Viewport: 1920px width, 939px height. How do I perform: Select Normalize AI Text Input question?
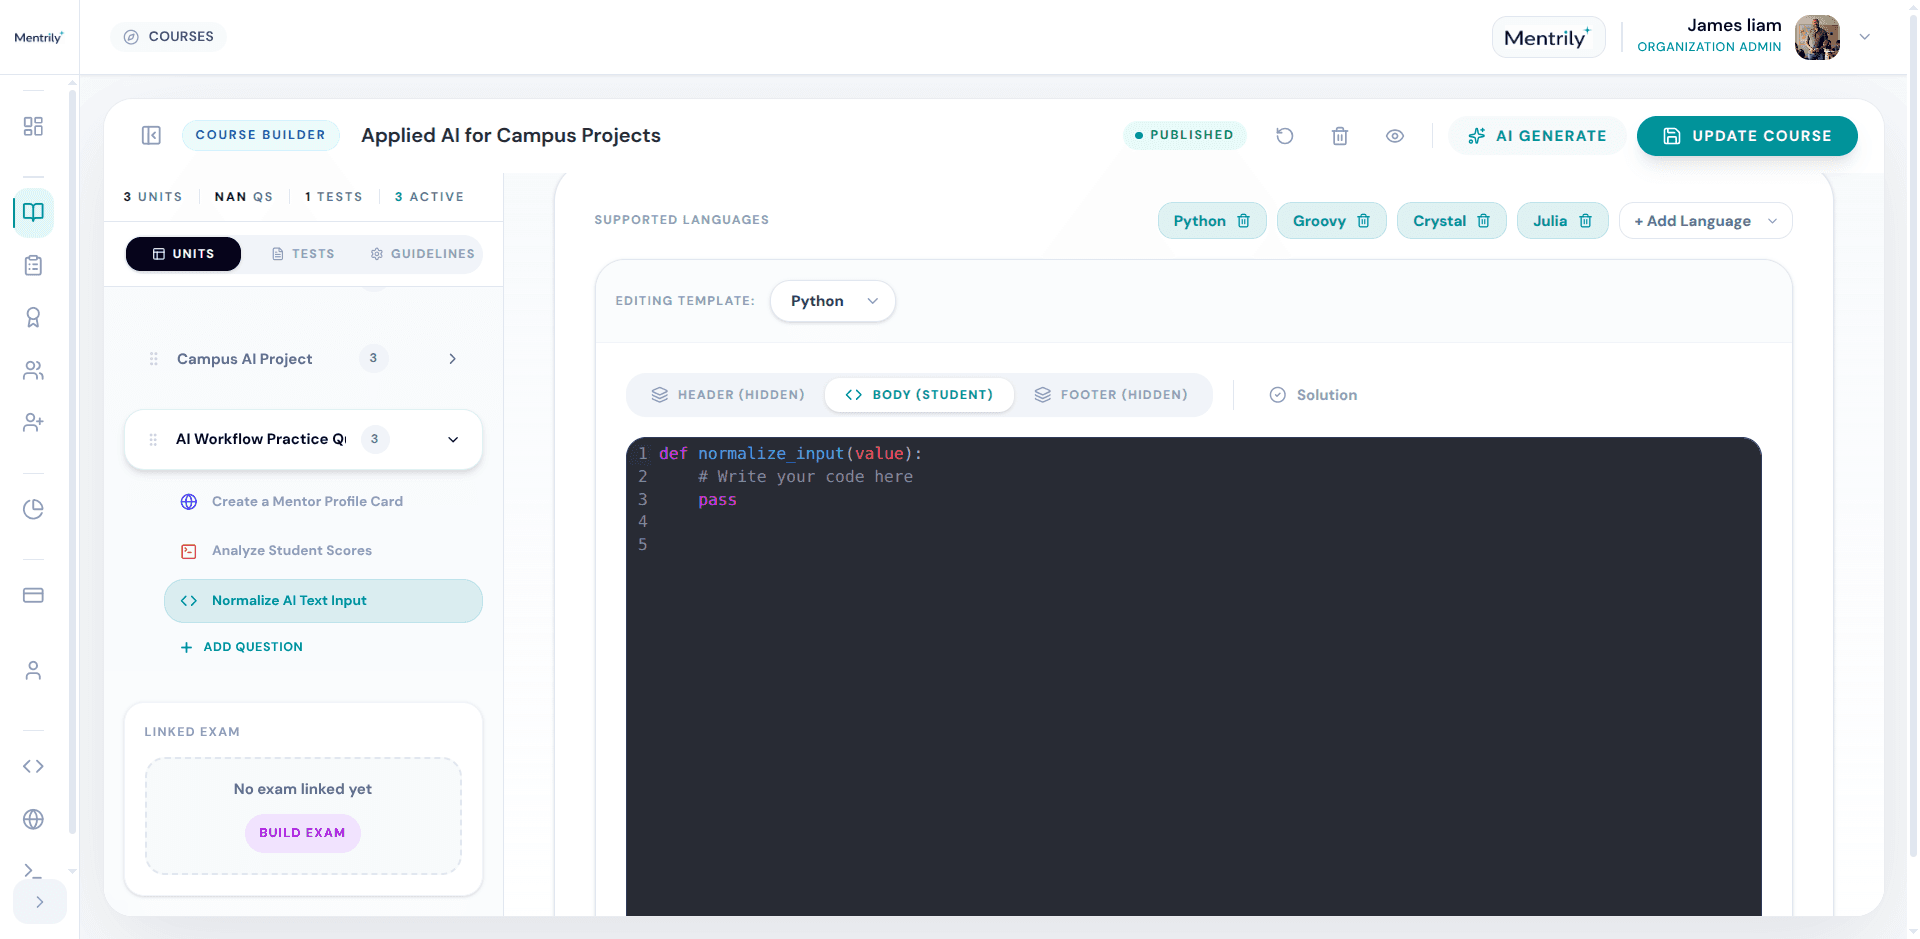(323, 601)
